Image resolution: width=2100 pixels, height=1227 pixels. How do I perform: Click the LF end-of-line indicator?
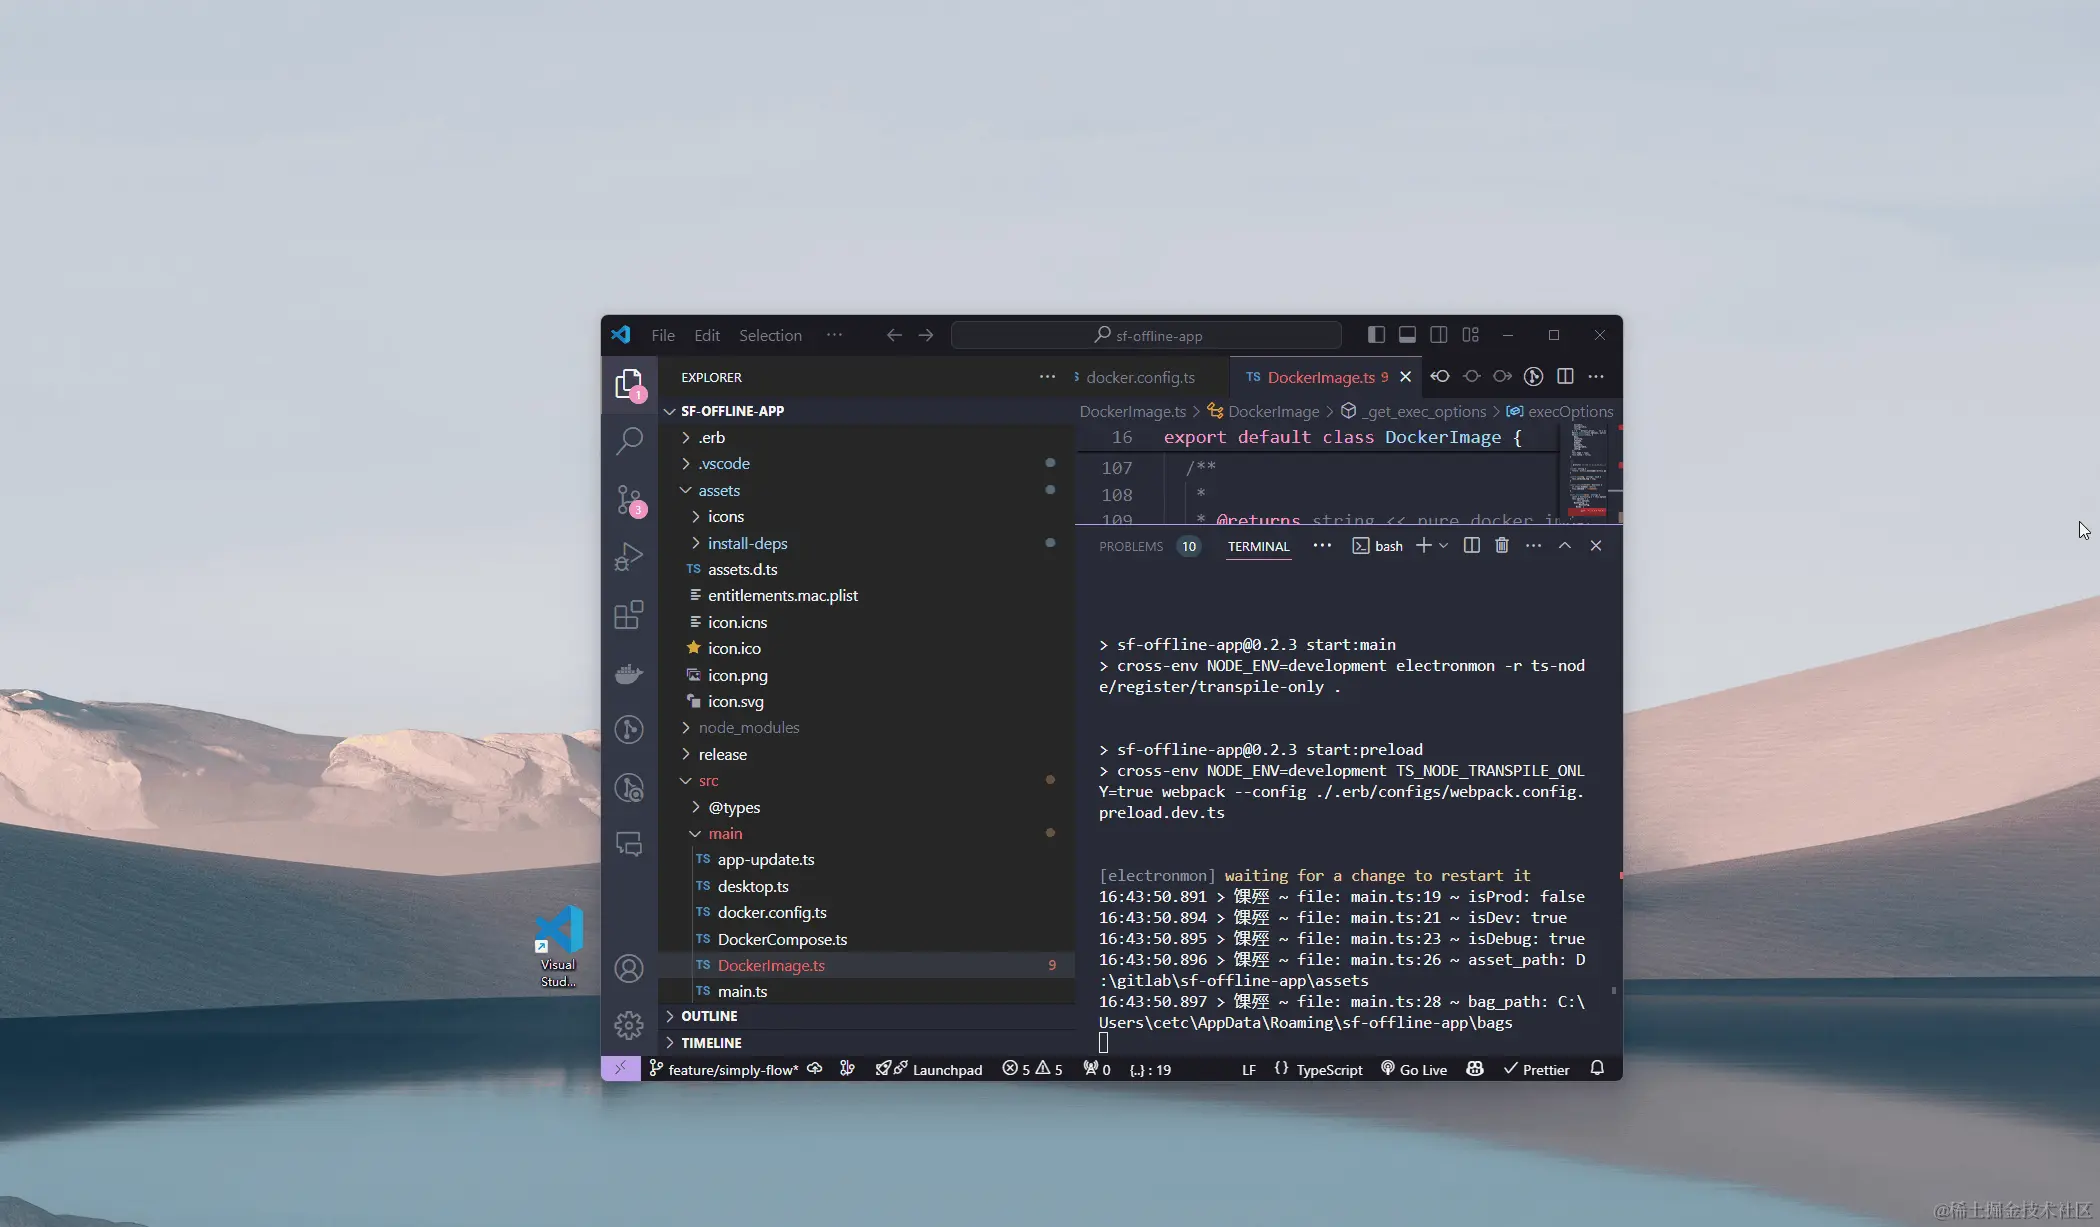(1248, 1069)
